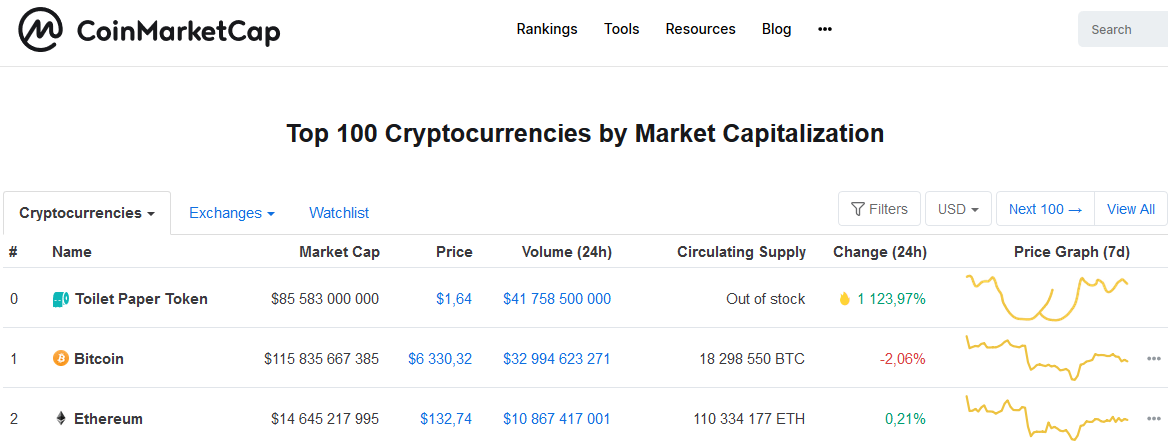Expand the USD currency dropdown
Viewport: 1168px width, 441px height.
tap(958, 209)
